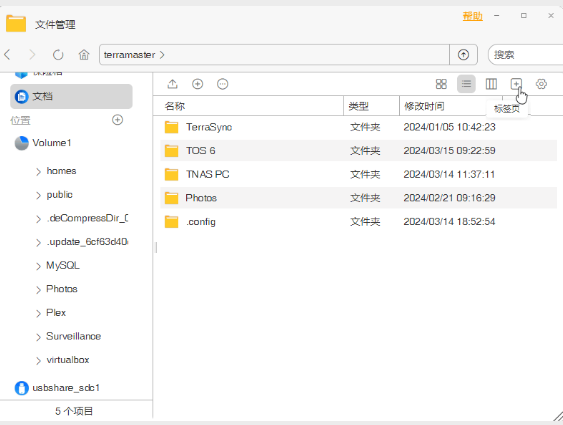Screen dimensions: 563x425
Task: Click the 搜索 search field
Action: (x=526, y=55)
